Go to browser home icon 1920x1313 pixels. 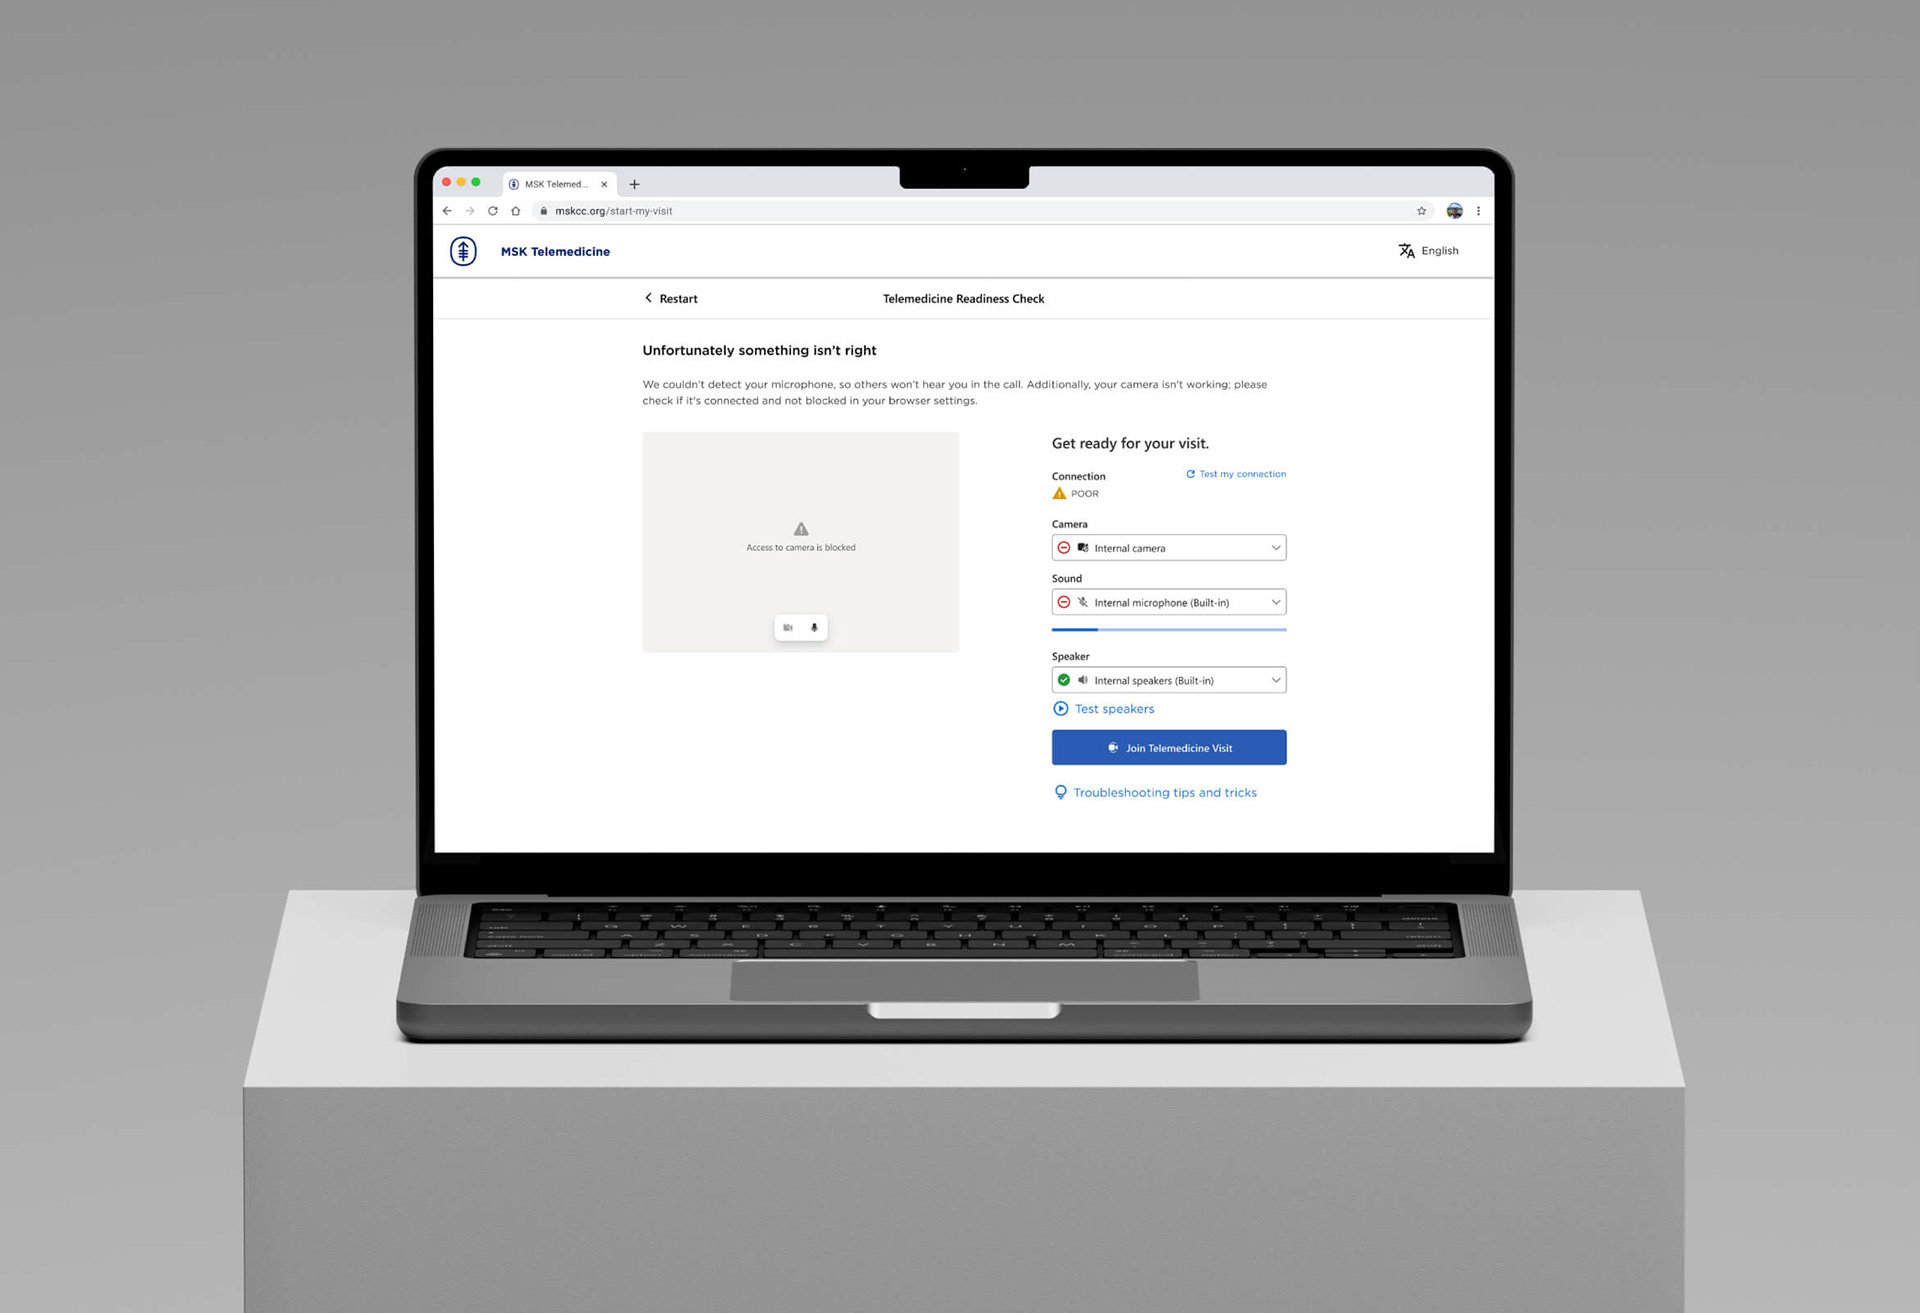pyautogui.click(x=516, y=211)
